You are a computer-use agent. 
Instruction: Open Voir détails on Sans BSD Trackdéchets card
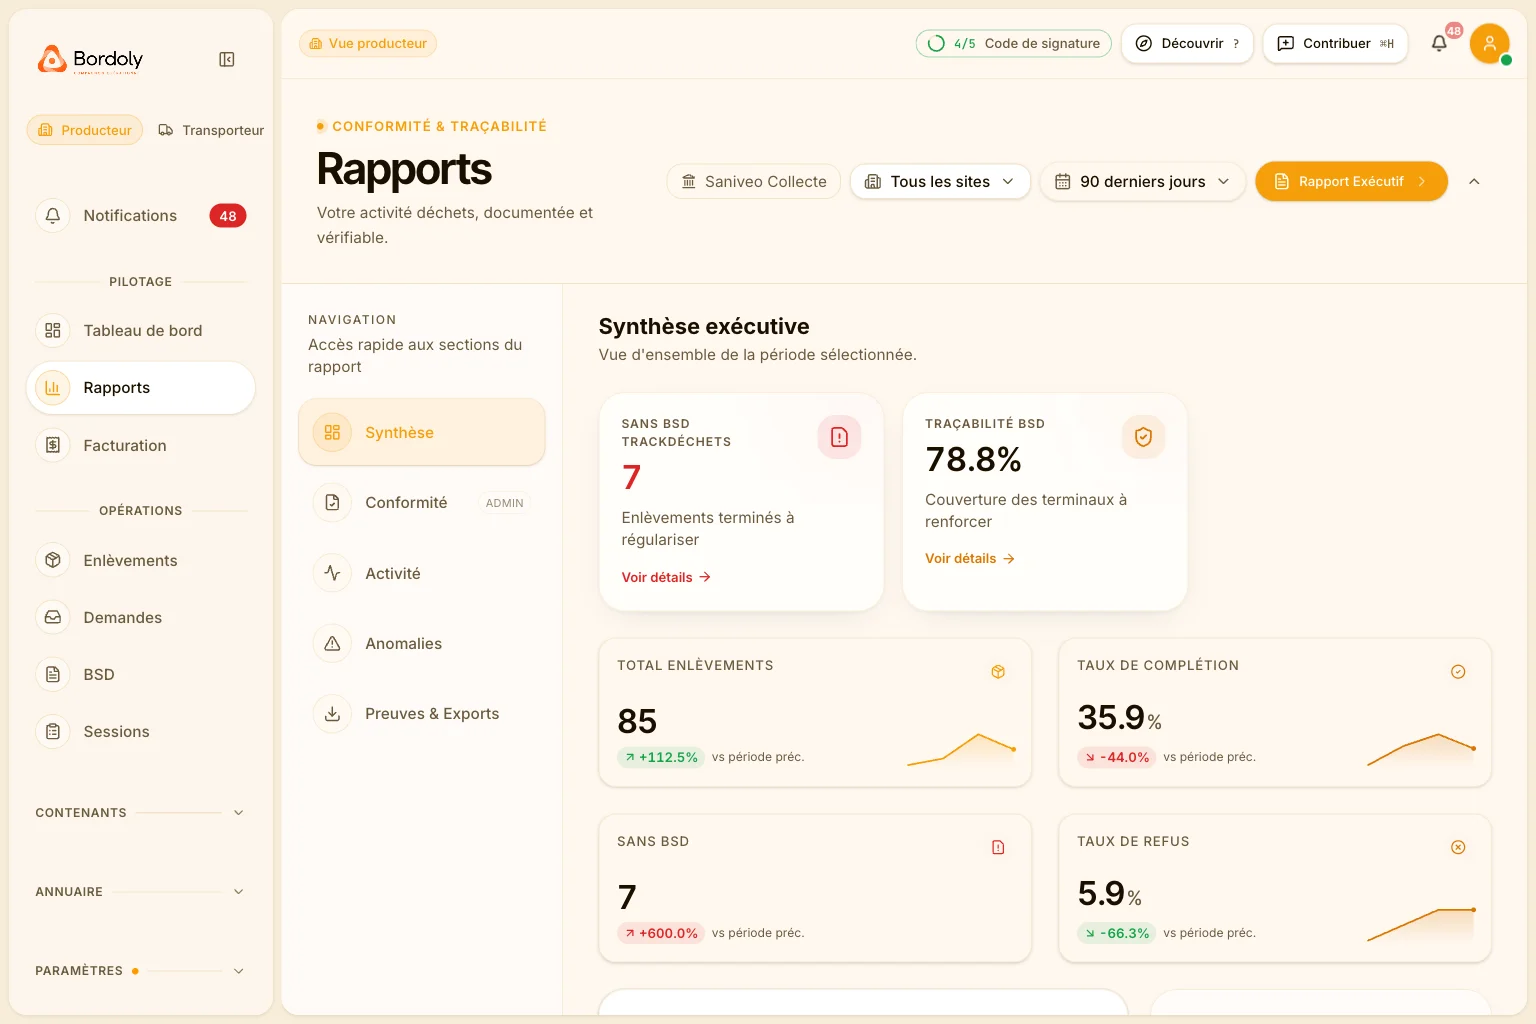point(666,577)
